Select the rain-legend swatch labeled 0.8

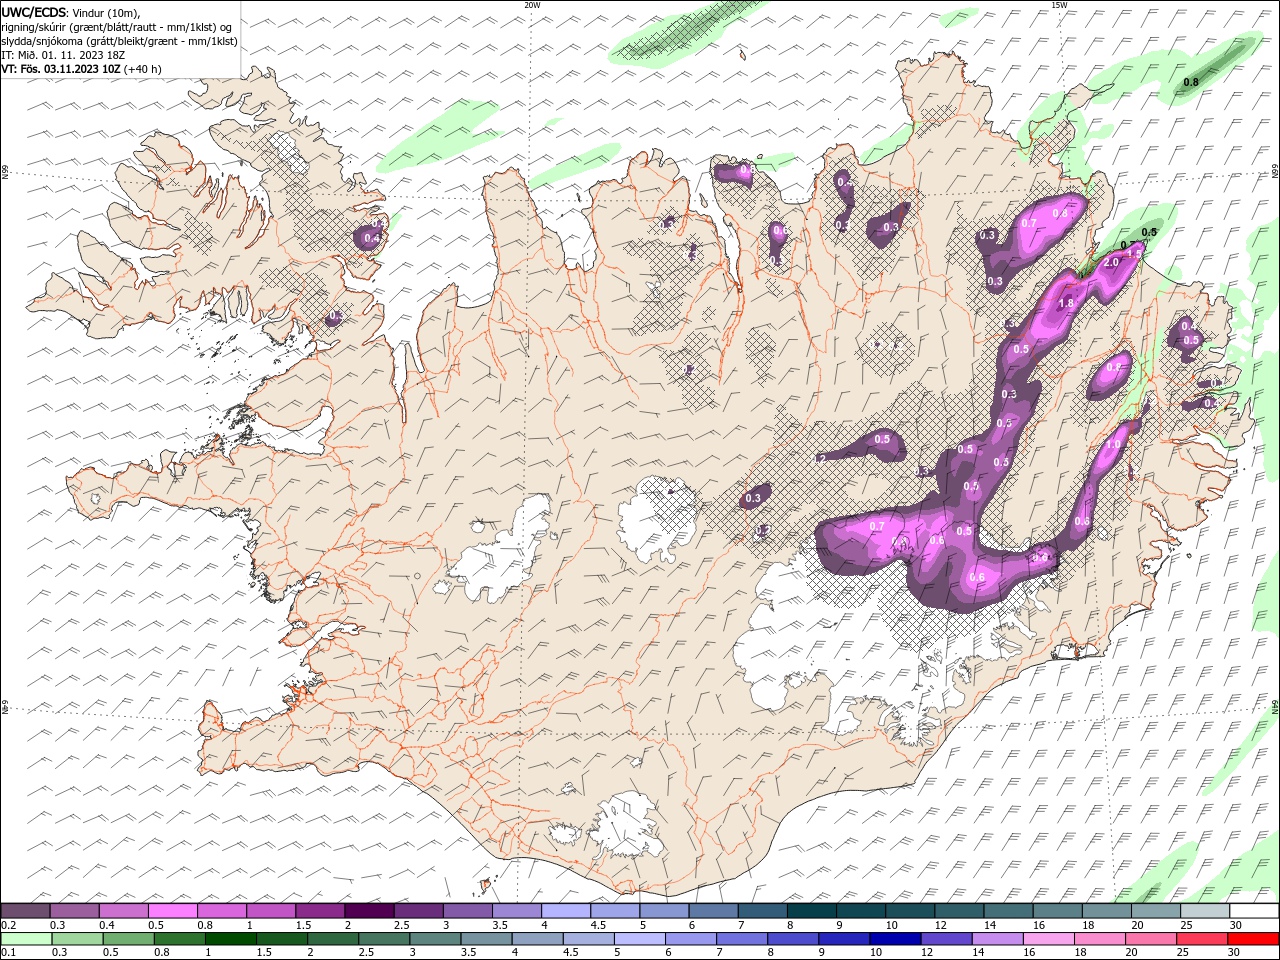coord(179,939)
